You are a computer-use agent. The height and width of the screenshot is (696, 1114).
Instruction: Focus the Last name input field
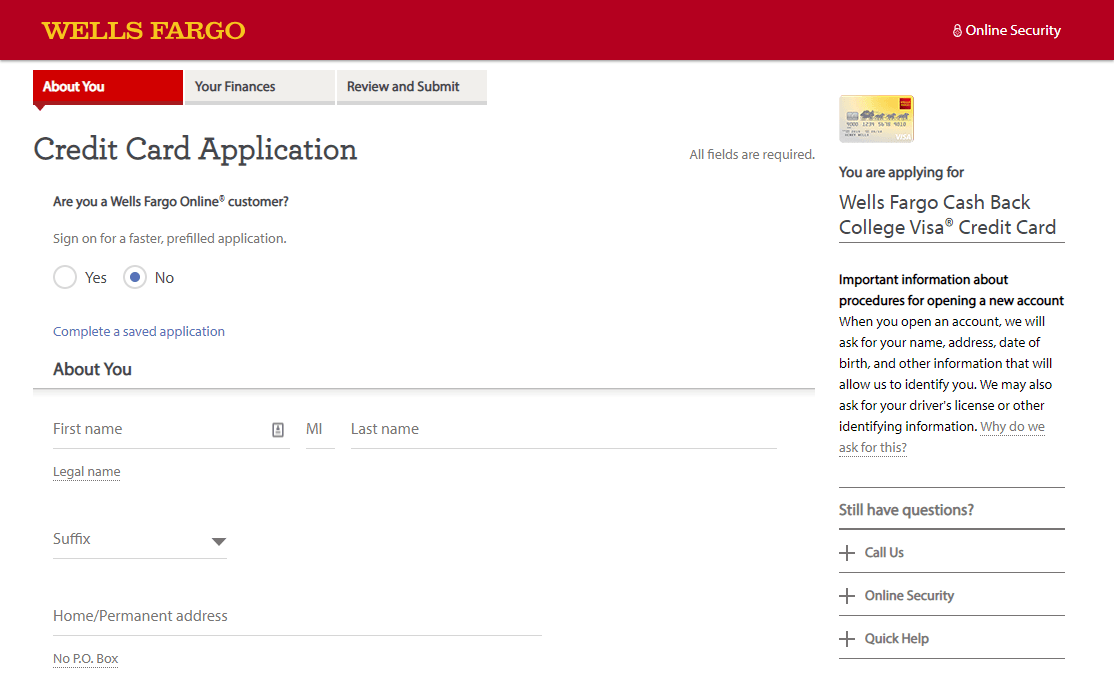click(x=563, y=430)
